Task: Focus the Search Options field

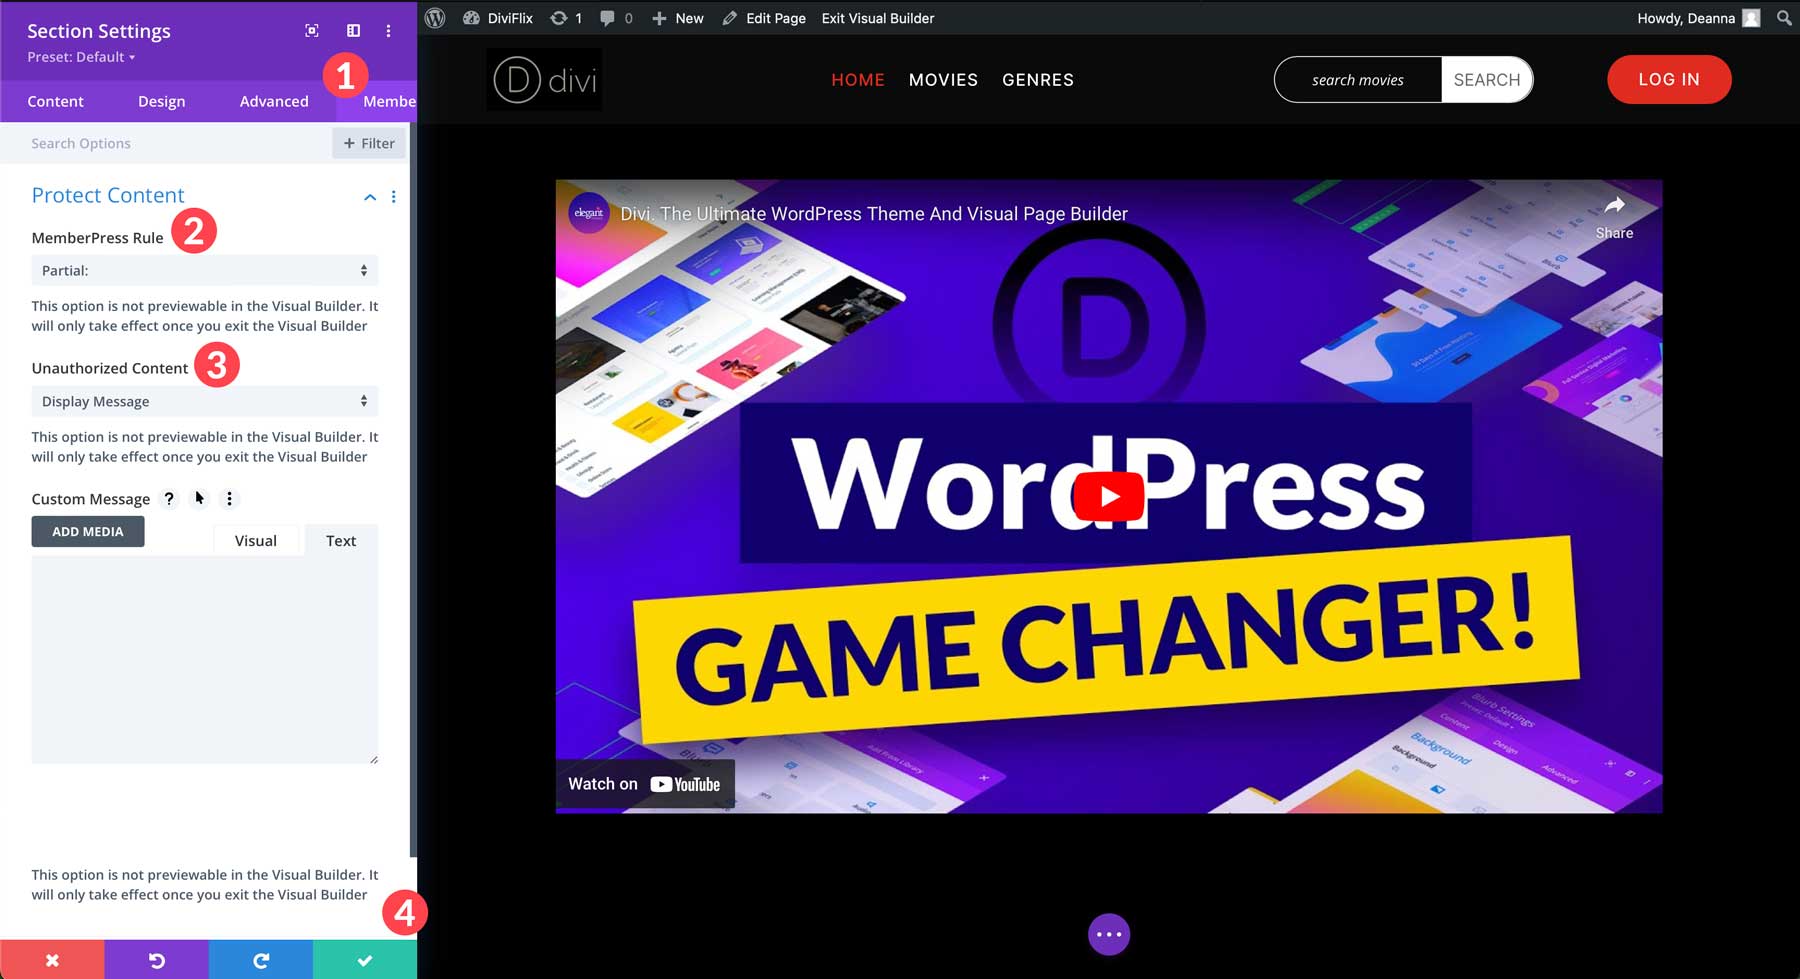Action: point(166,143)
